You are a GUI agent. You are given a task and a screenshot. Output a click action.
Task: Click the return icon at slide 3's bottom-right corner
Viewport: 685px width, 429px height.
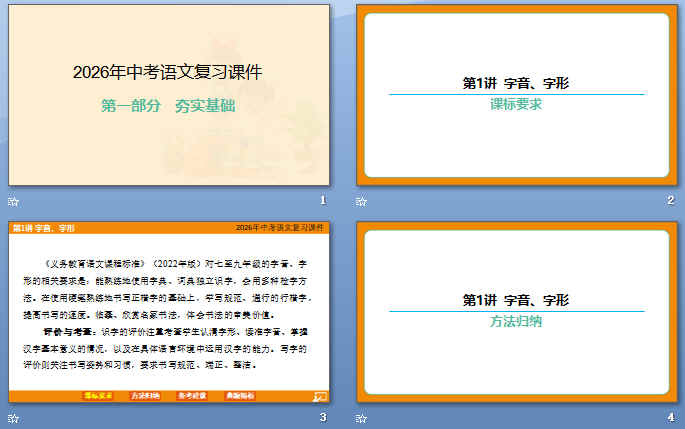click(320, 396)
